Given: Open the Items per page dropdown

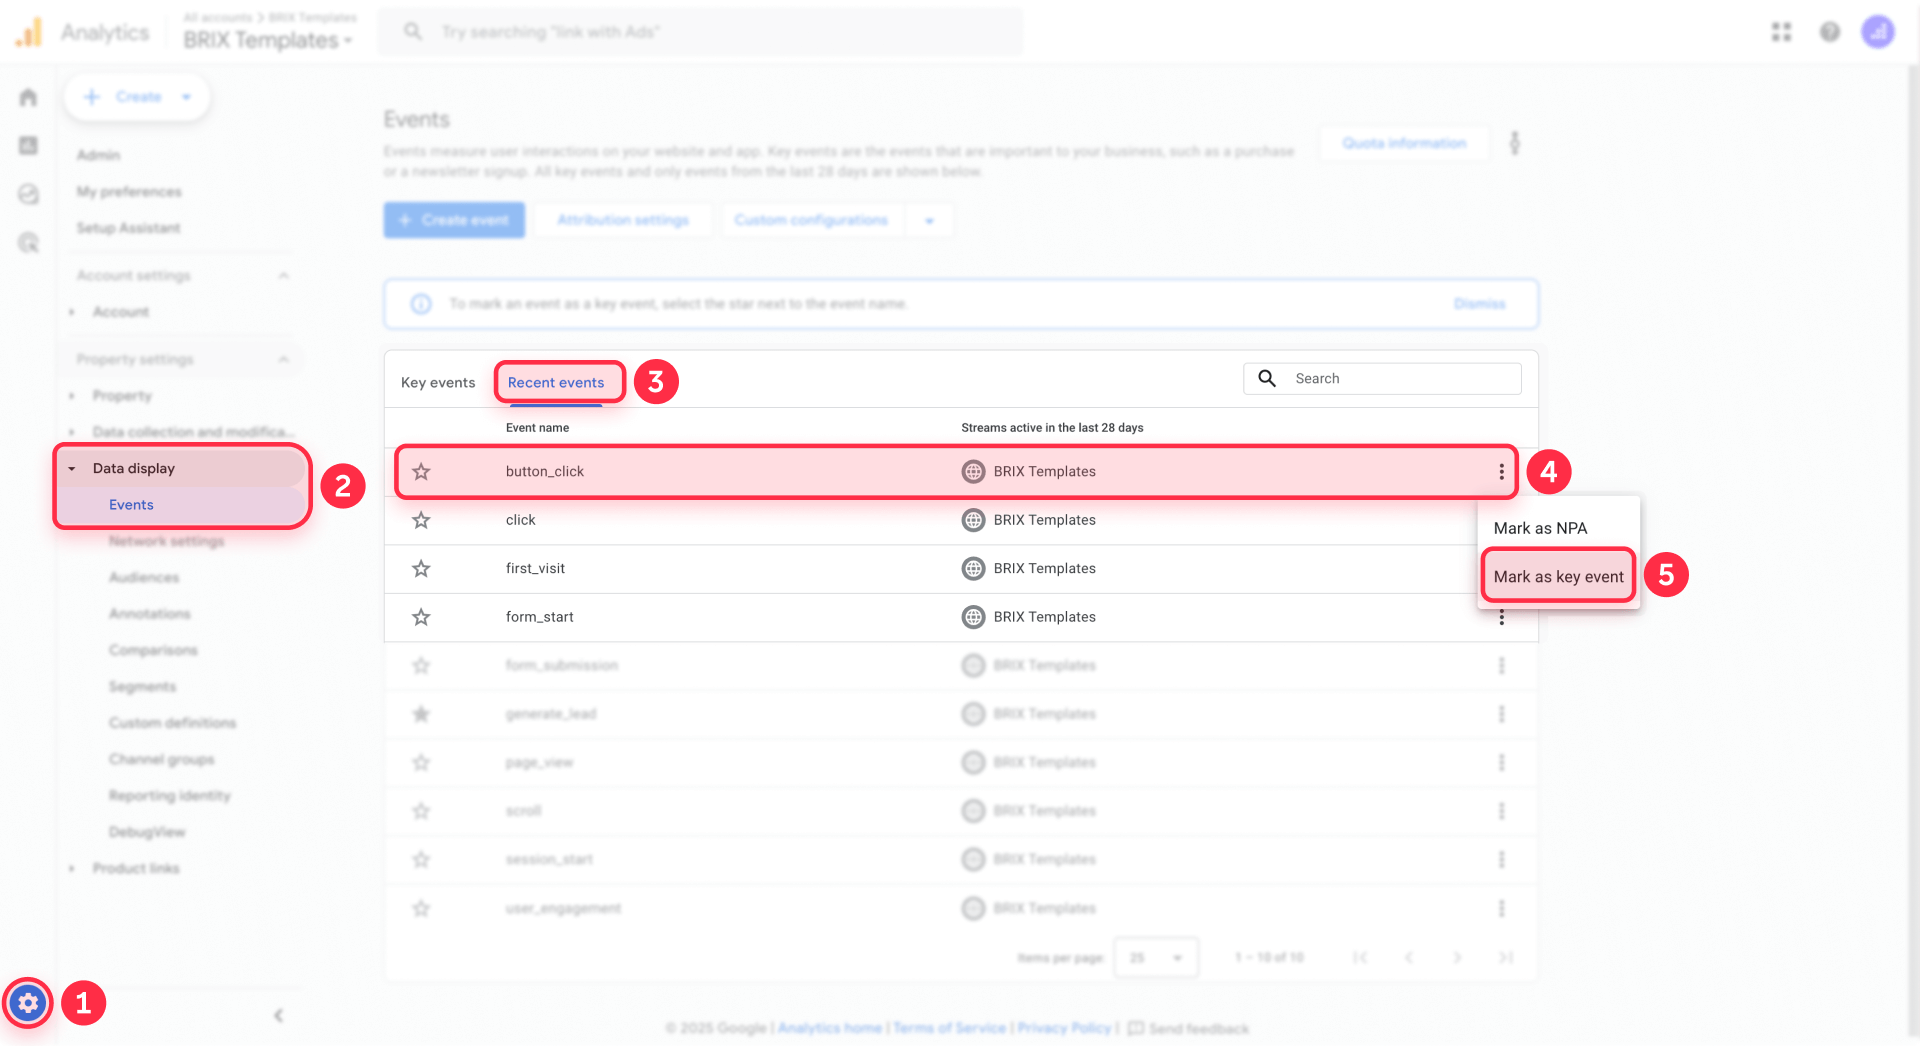Looking at the screenshot, I should [x=1156, y=957].
